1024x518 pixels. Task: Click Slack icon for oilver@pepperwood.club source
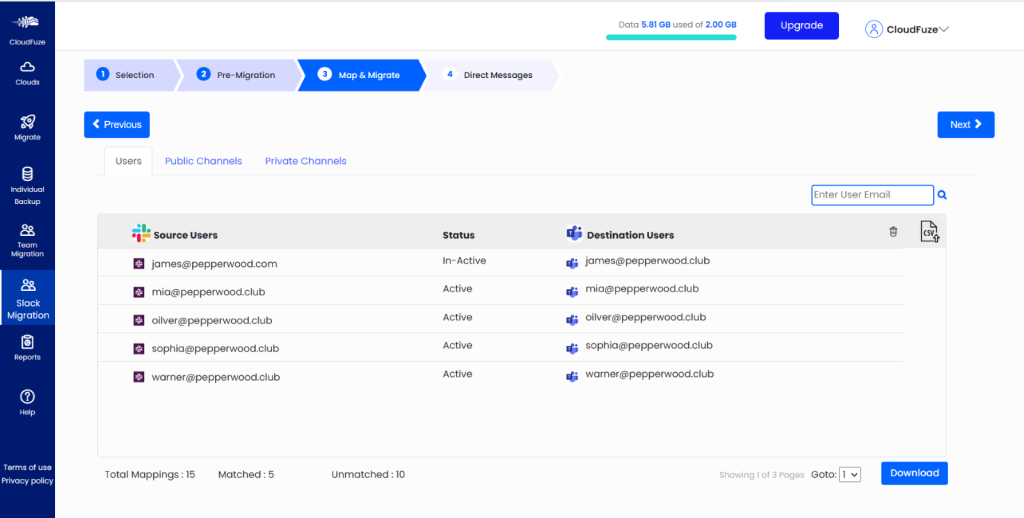tap(138, 320)
